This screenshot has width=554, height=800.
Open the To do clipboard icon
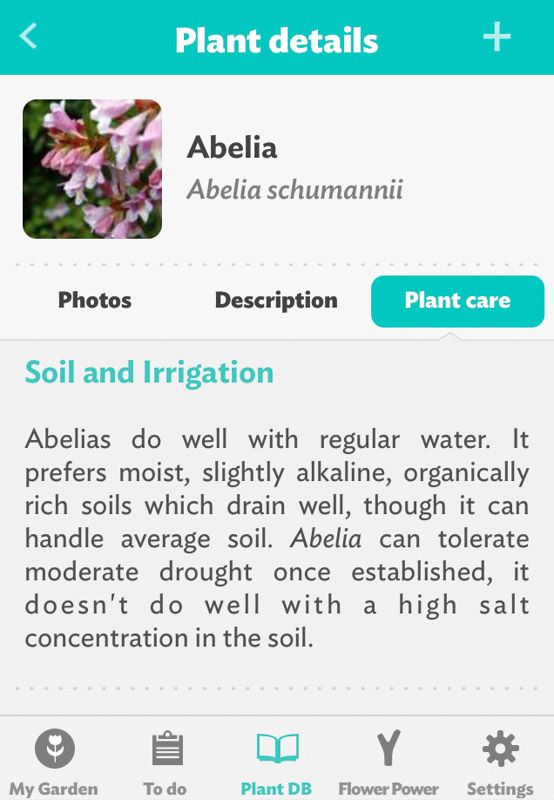[x=167, y=748]
